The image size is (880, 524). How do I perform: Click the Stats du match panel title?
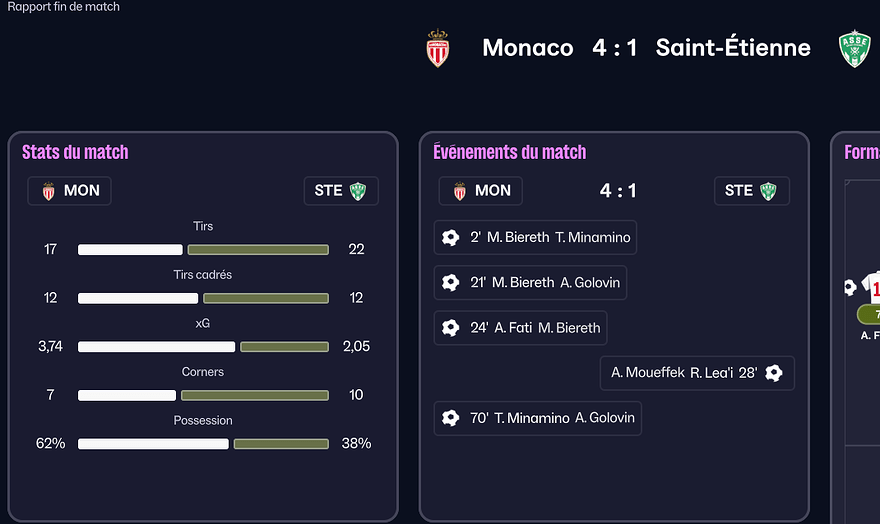point(75,152)
